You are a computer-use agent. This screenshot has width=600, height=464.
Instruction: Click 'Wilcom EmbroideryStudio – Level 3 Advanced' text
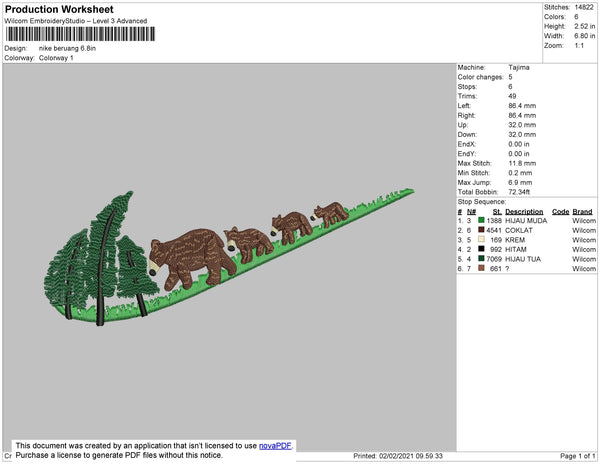point(76,21)
